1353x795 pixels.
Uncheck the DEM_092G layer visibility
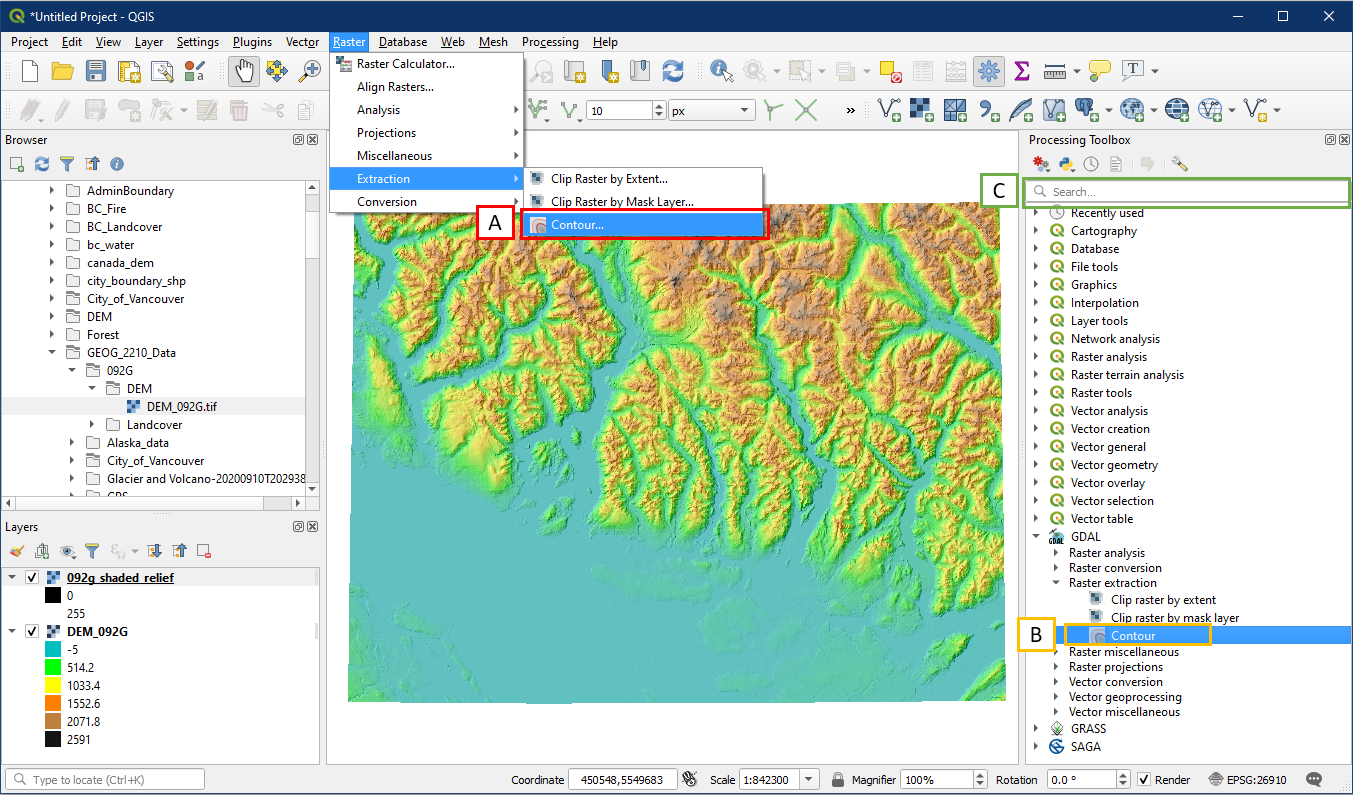32,632
